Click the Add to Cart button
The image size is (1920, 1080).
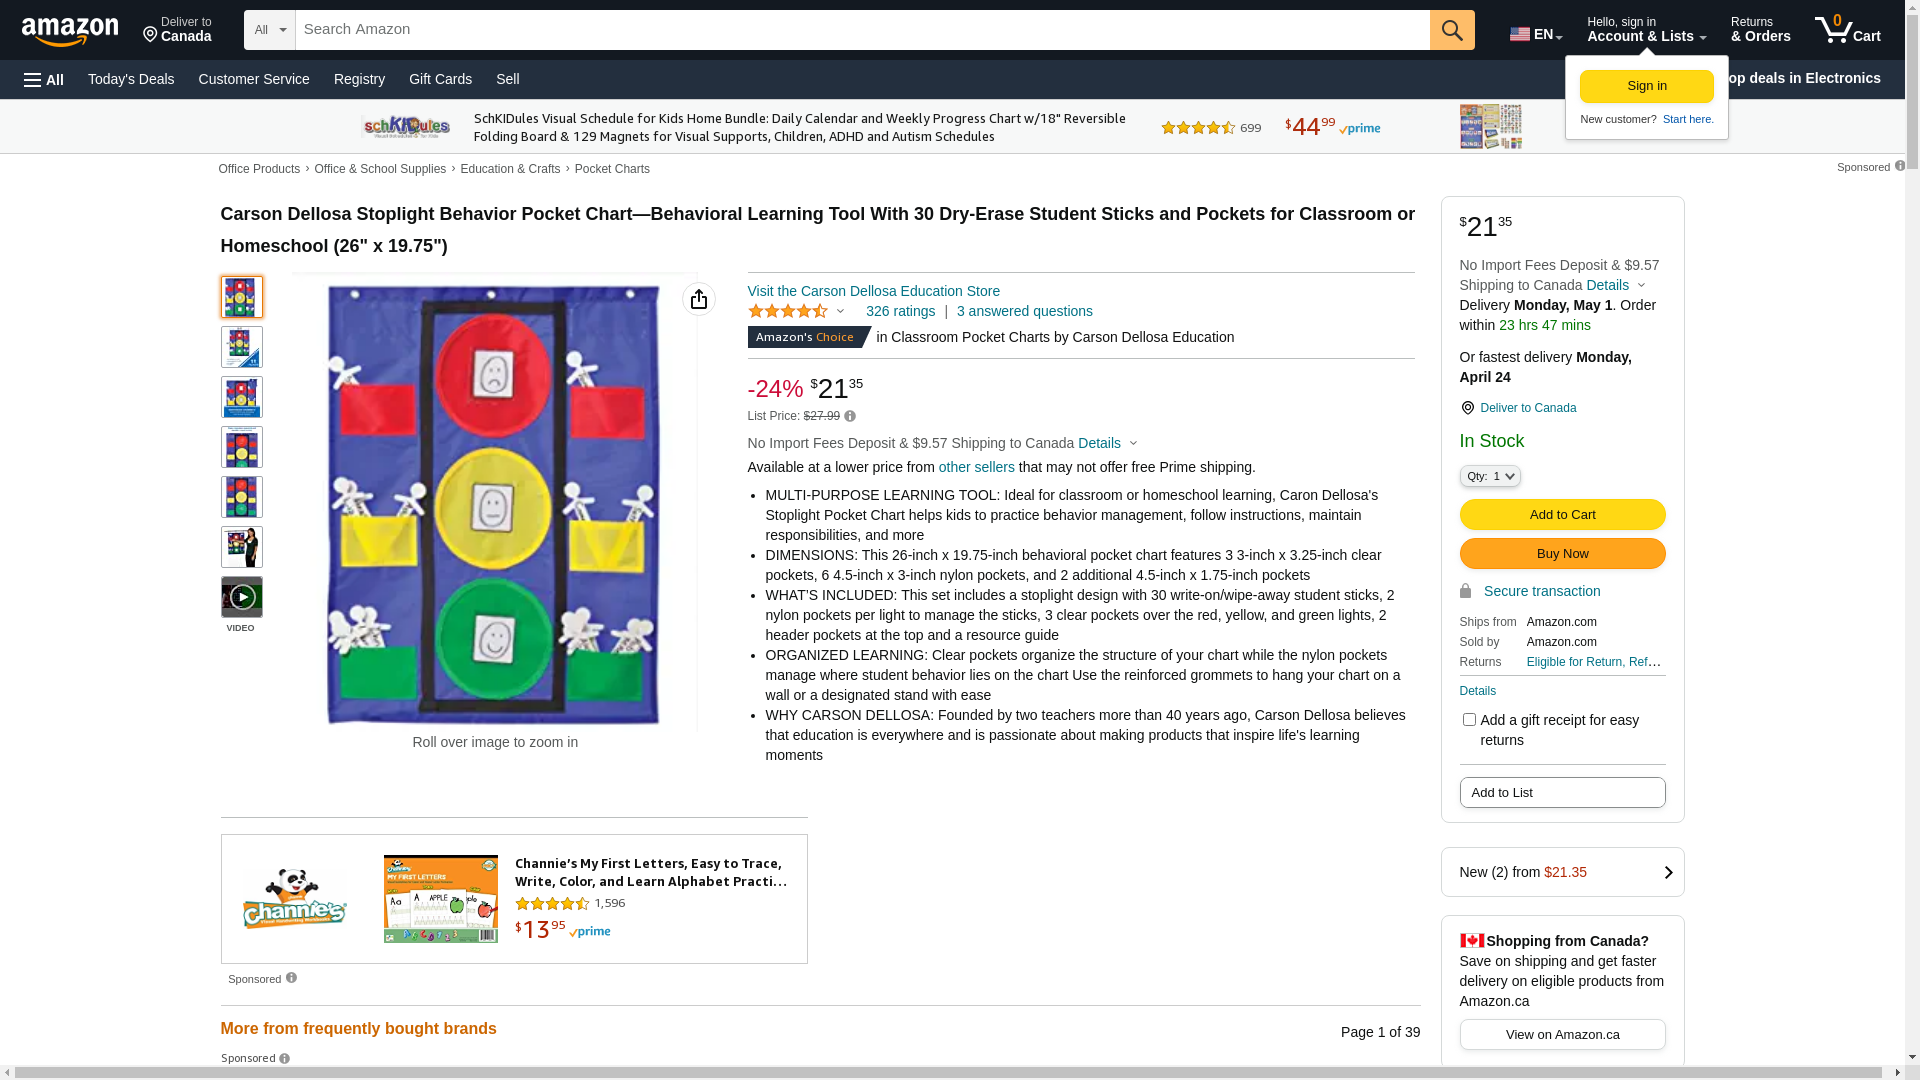(x=1562, y=515)
